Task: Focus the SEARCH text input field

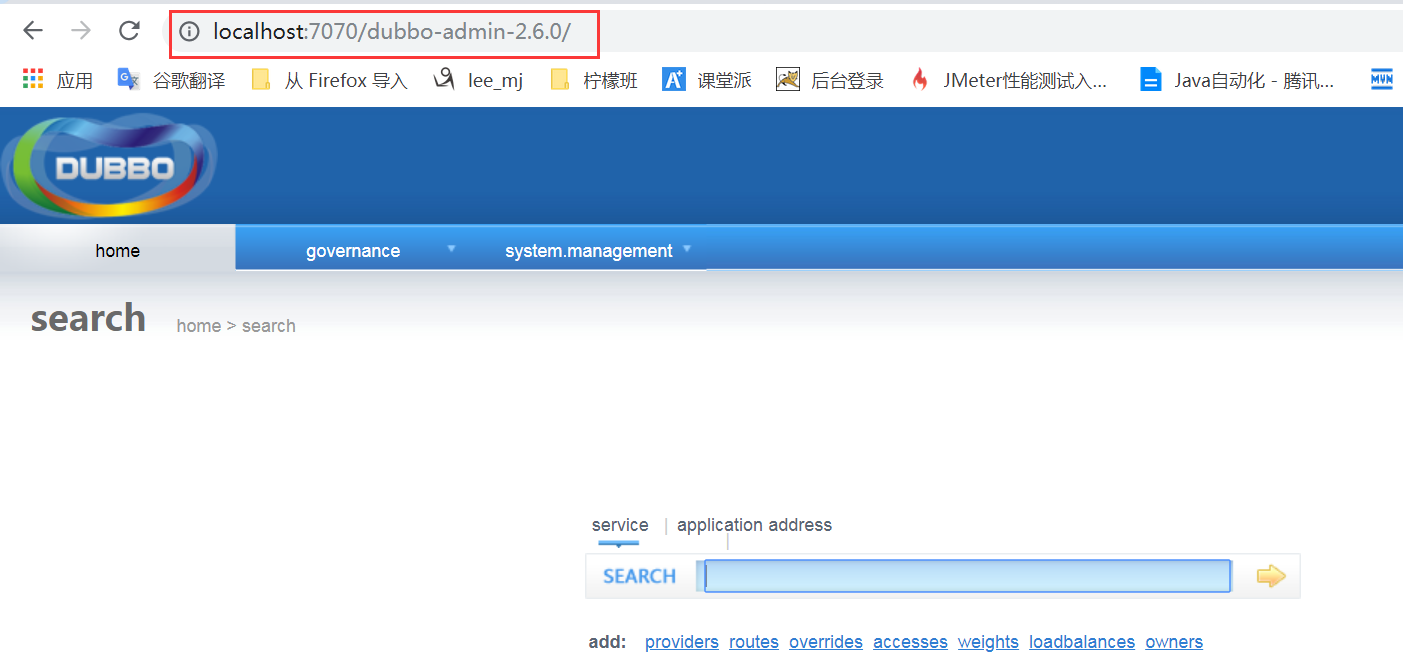Action: (967, 576)
